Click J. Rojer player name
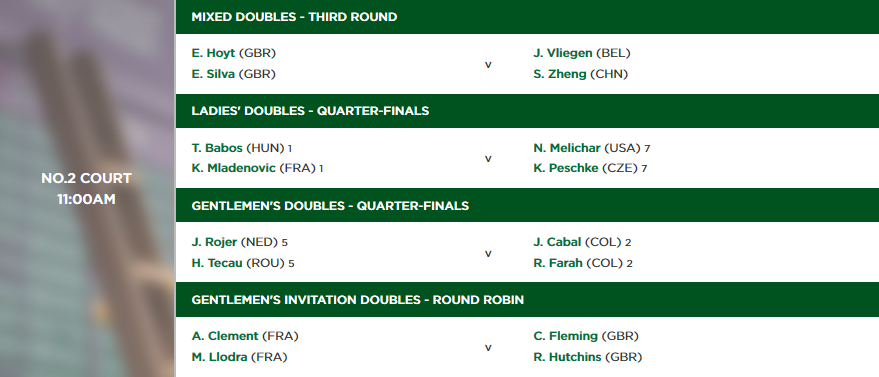The width and height of the screenshot is (879, 377). coord(214,243)
